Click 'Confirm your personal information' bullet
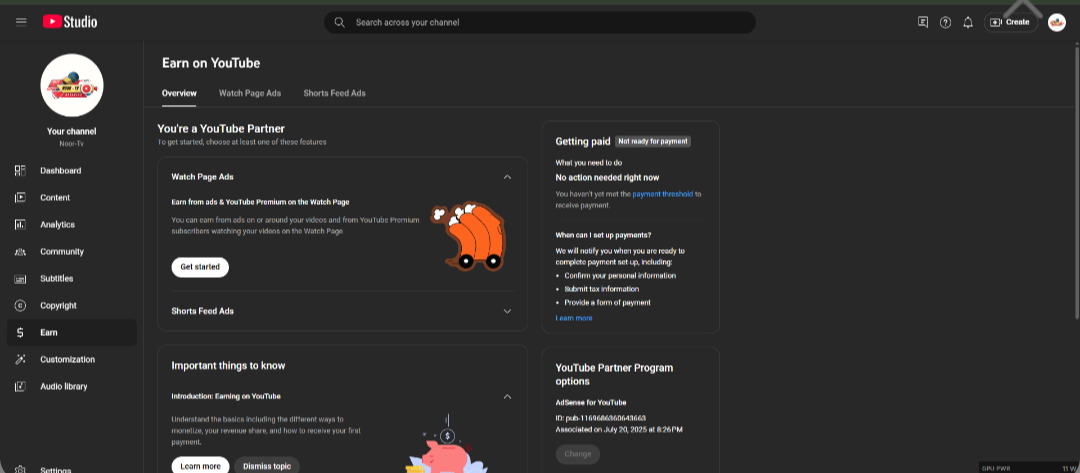The height and width of the screenshot is (473, 1080). point(620,275)
